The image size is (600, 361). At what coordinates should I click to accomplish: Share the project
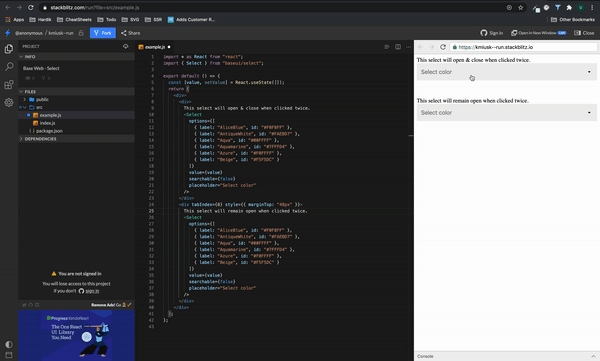(x=130, y=33)
